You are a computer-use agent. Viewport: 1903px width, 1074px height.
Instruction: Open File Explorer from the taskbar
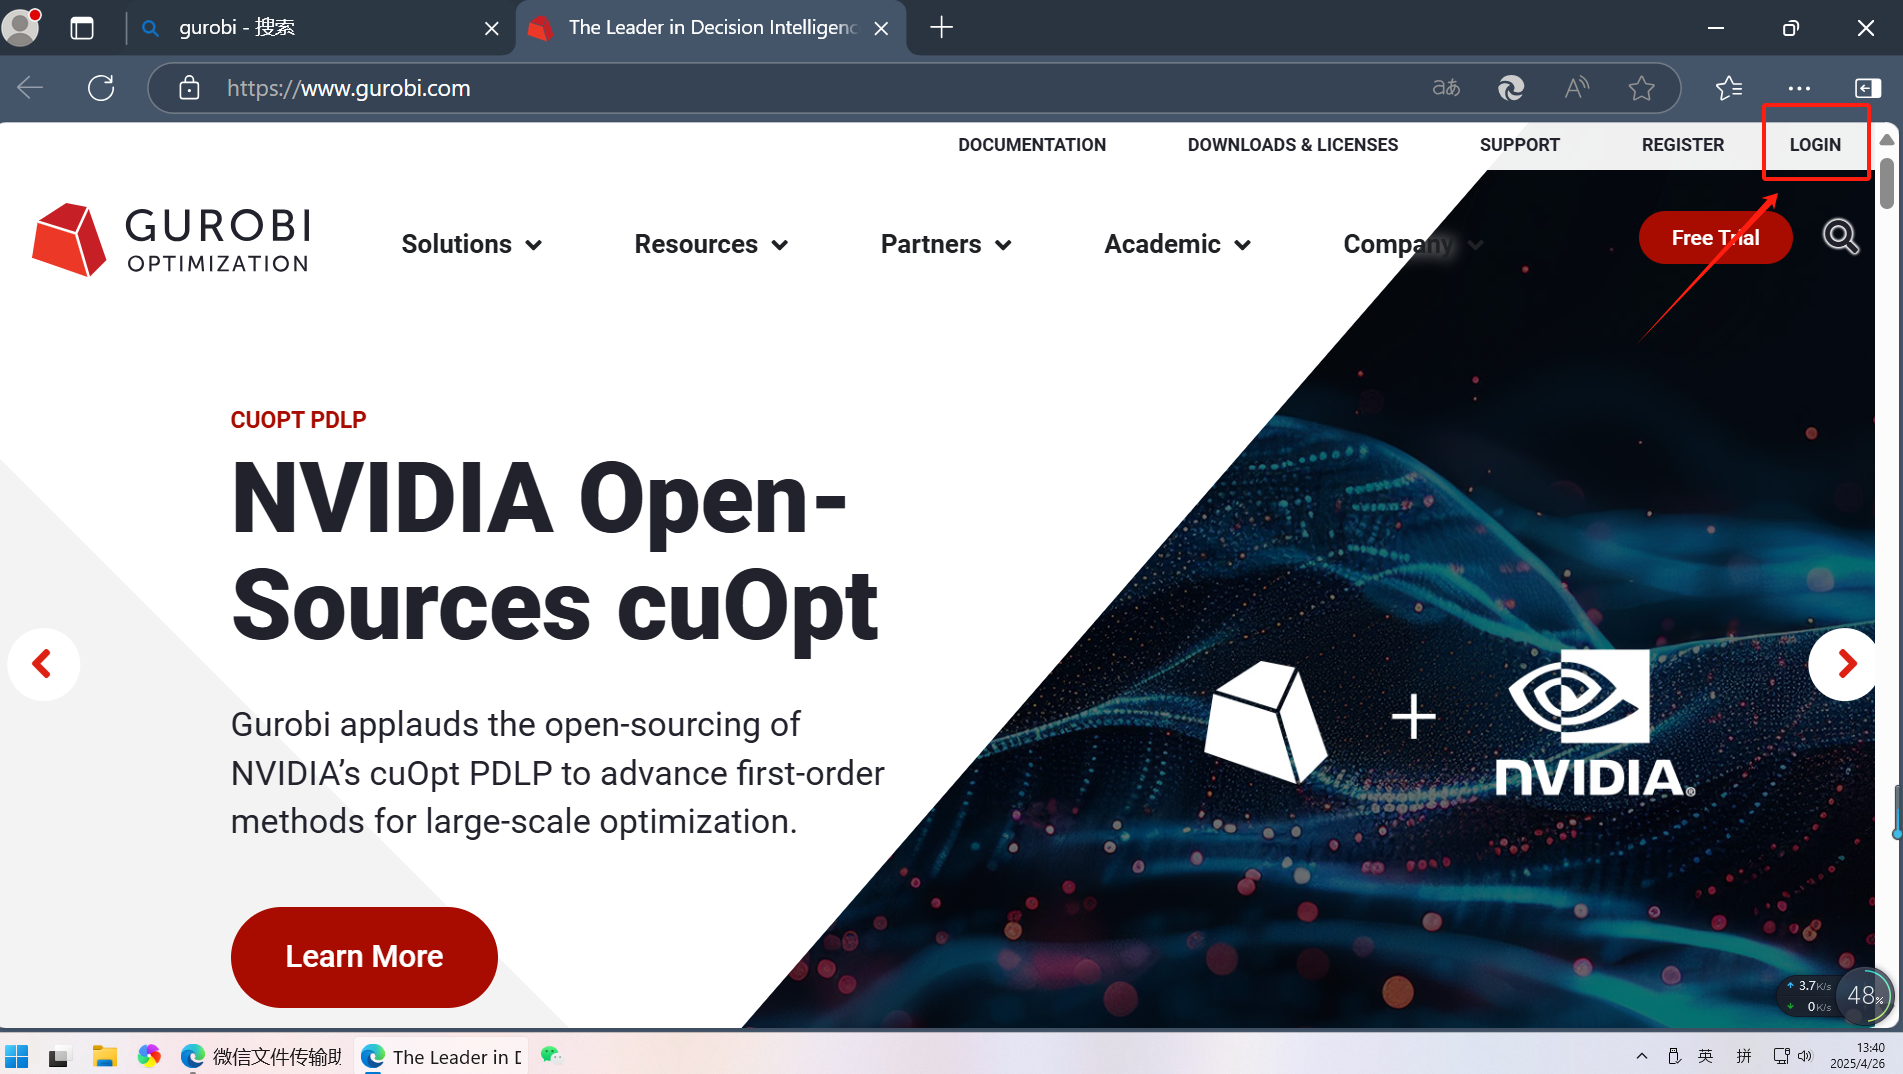click(104, 1056)
